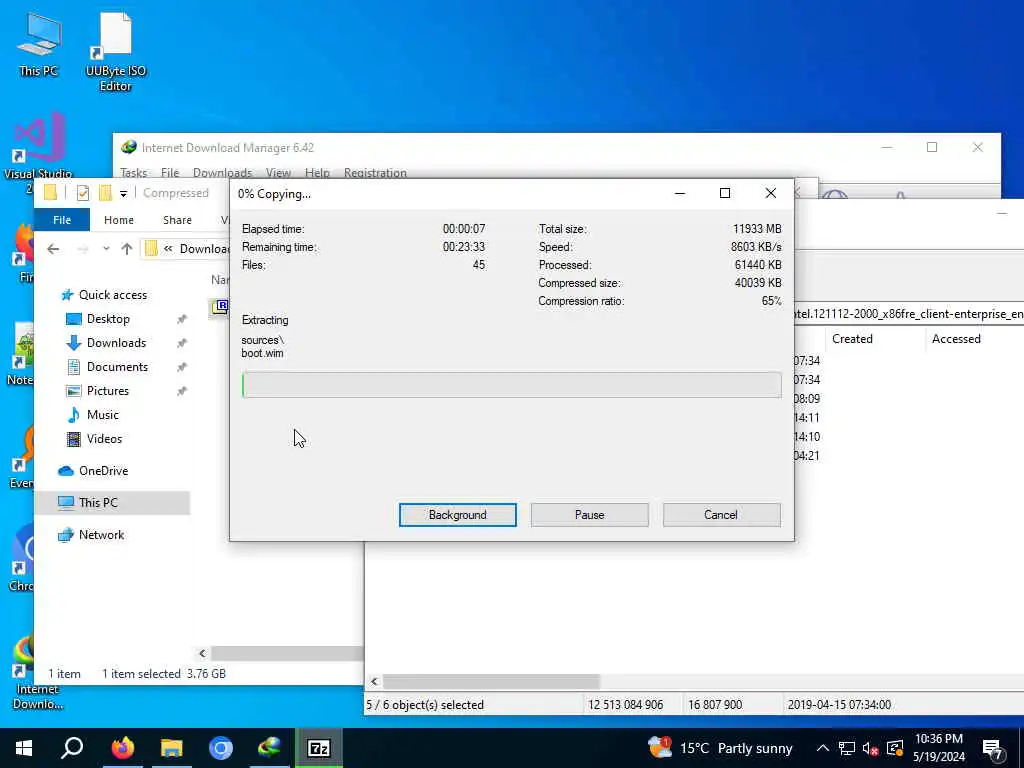Open the weather widget showing 15°C
Image resolution: width=1024 pixels, height=768 pixels.
720,748
